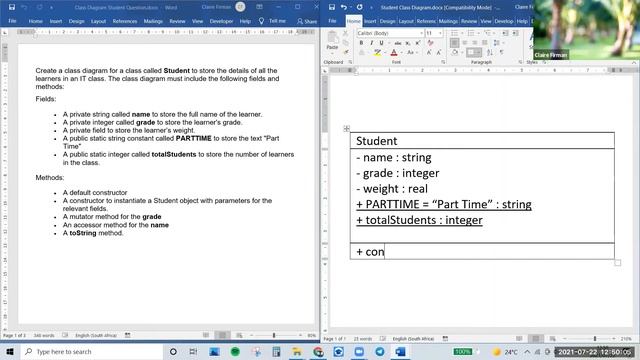Open Review tab in left Word window
The height and width of the screenshot is (360, 640).
(x=177, y=21)
